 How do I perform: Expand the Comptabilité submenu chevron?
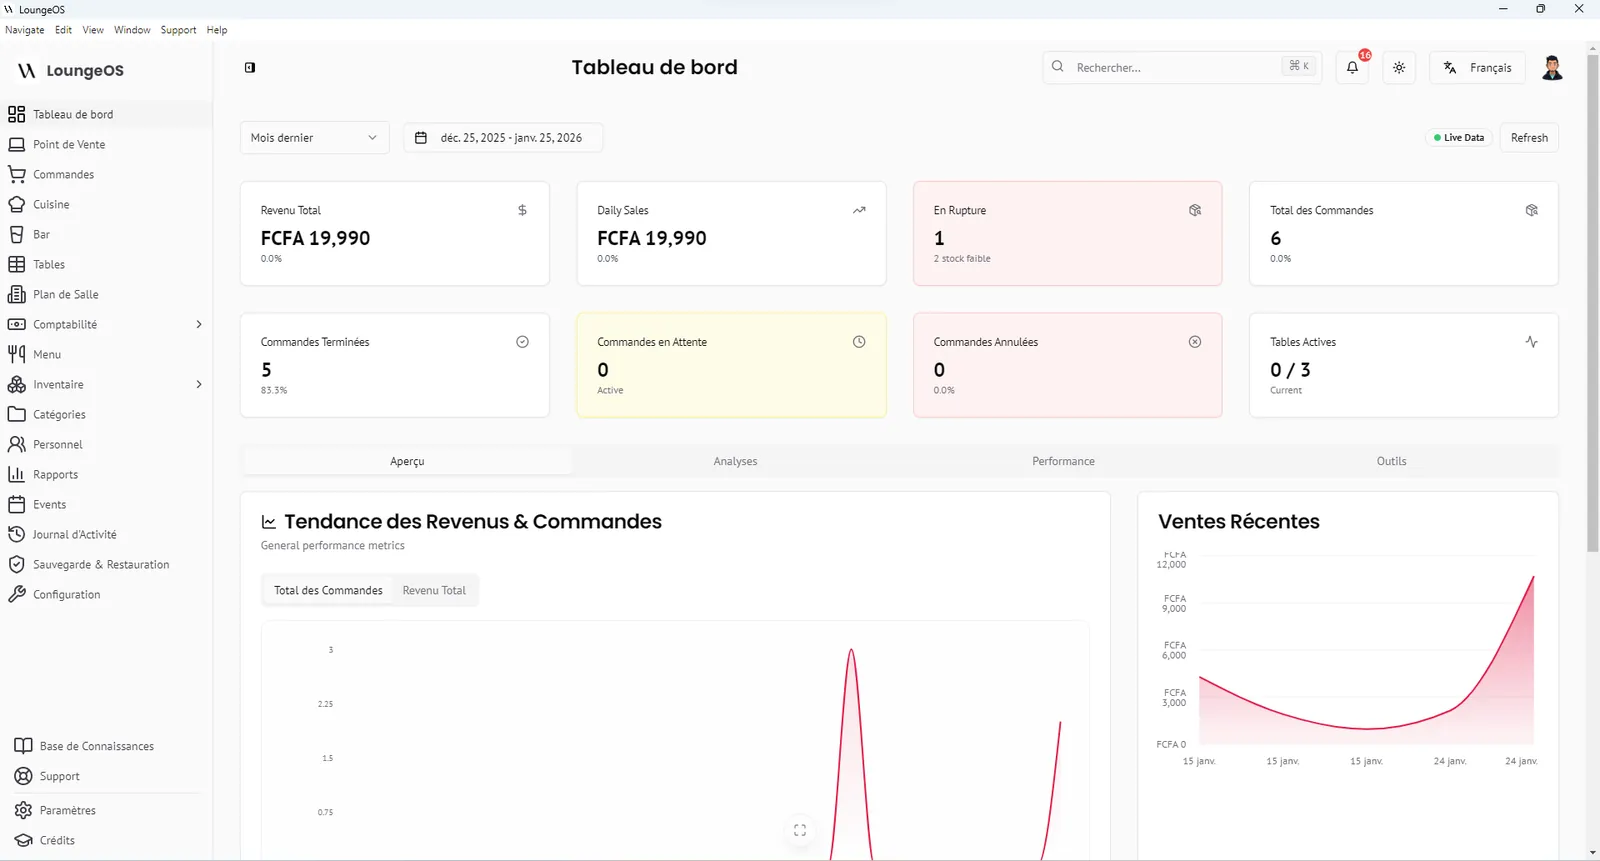199,324
